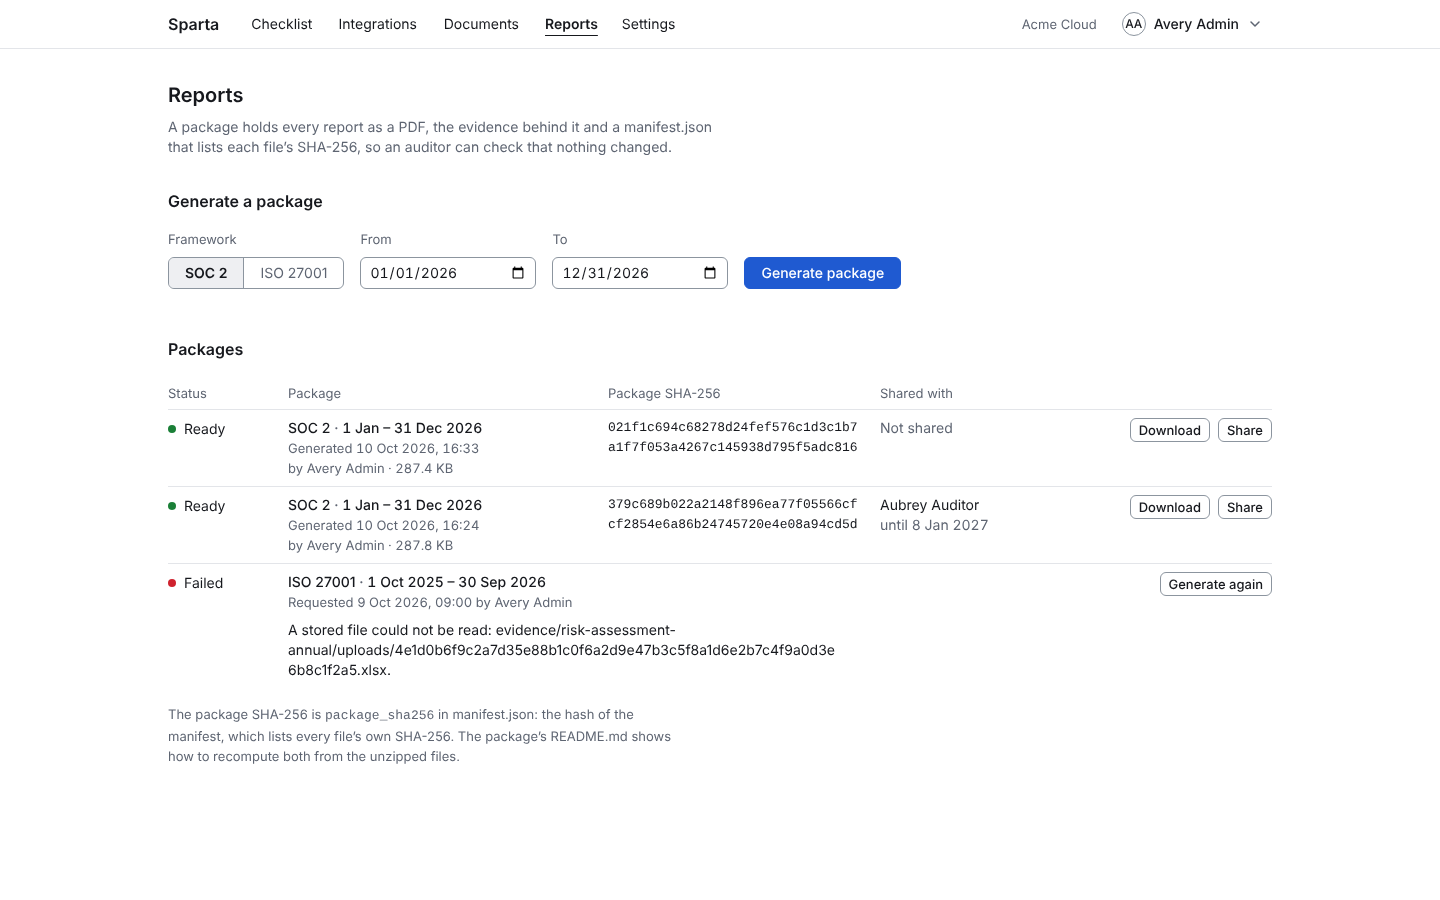Click the Package SHA-256 column header
1440x900 pixels.
[664, 393]
